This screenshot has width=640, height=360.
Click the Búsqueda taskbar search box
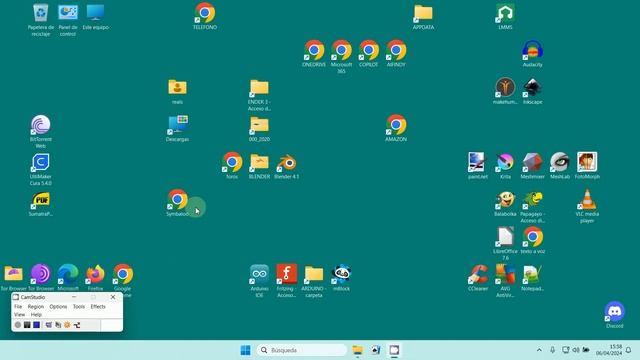[x=302, y=350]
